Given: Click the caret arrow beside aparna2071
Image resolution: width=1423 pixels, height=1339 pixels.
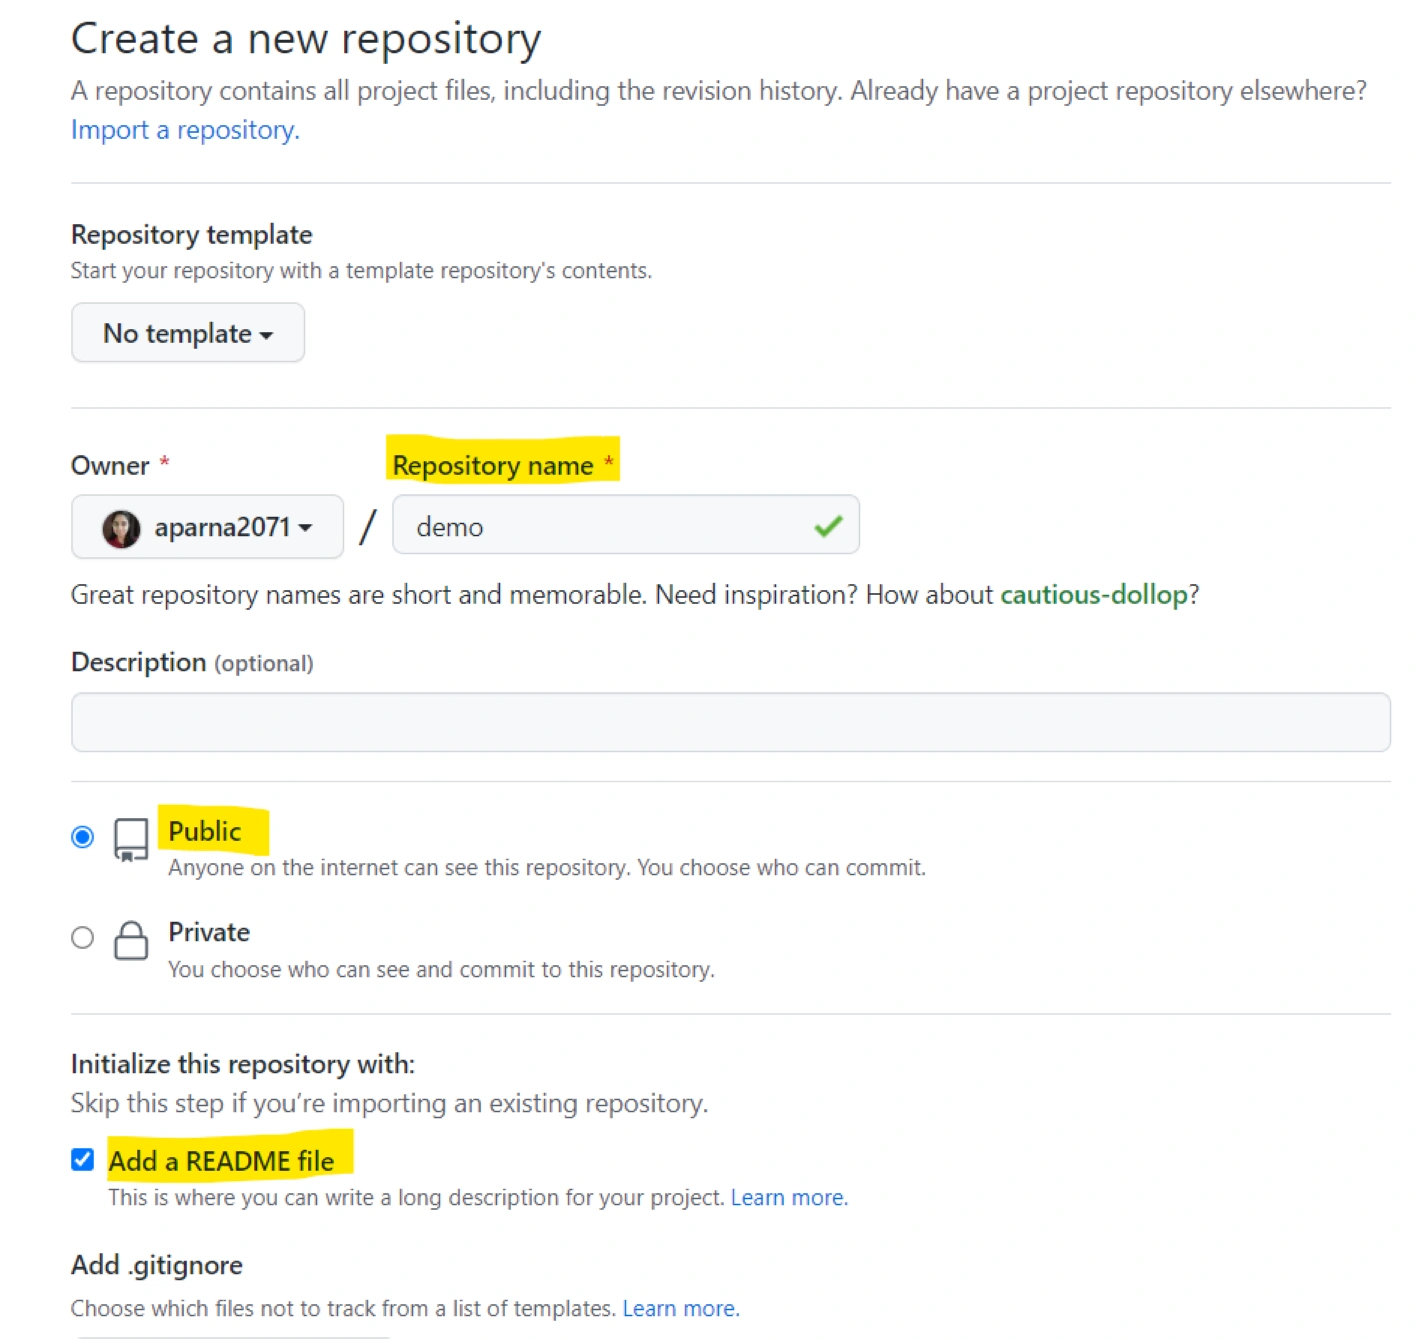Looking at the screenshot, I should (306, 527).
